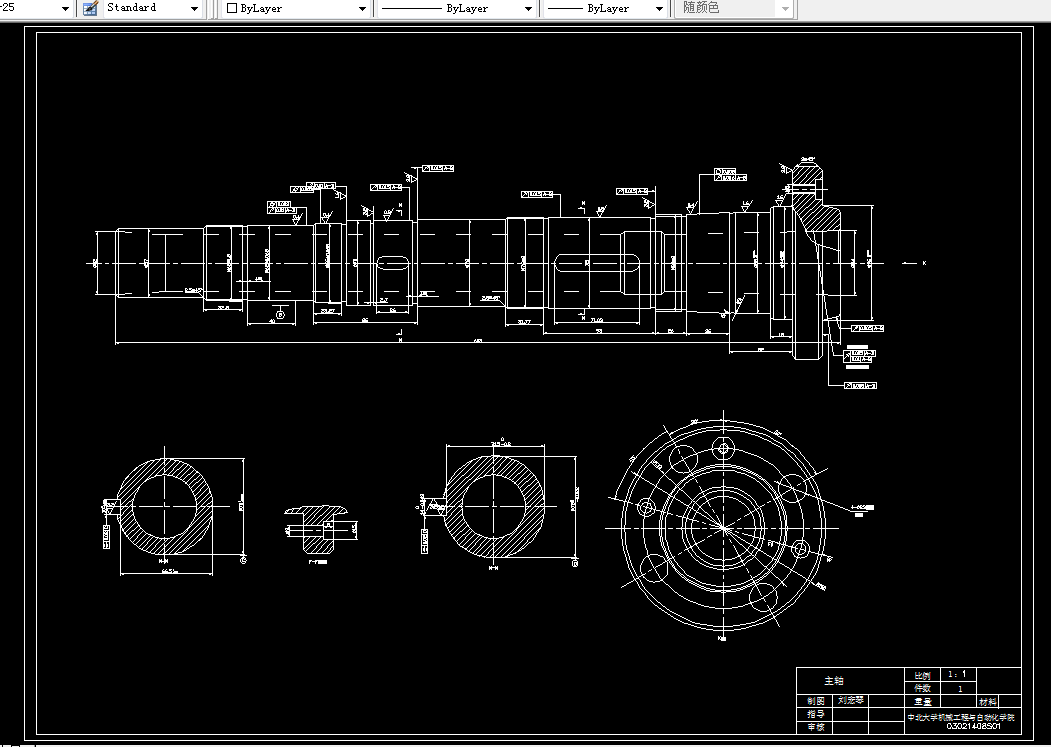
Task: Select the 重量 label cell
Action: 922,701
